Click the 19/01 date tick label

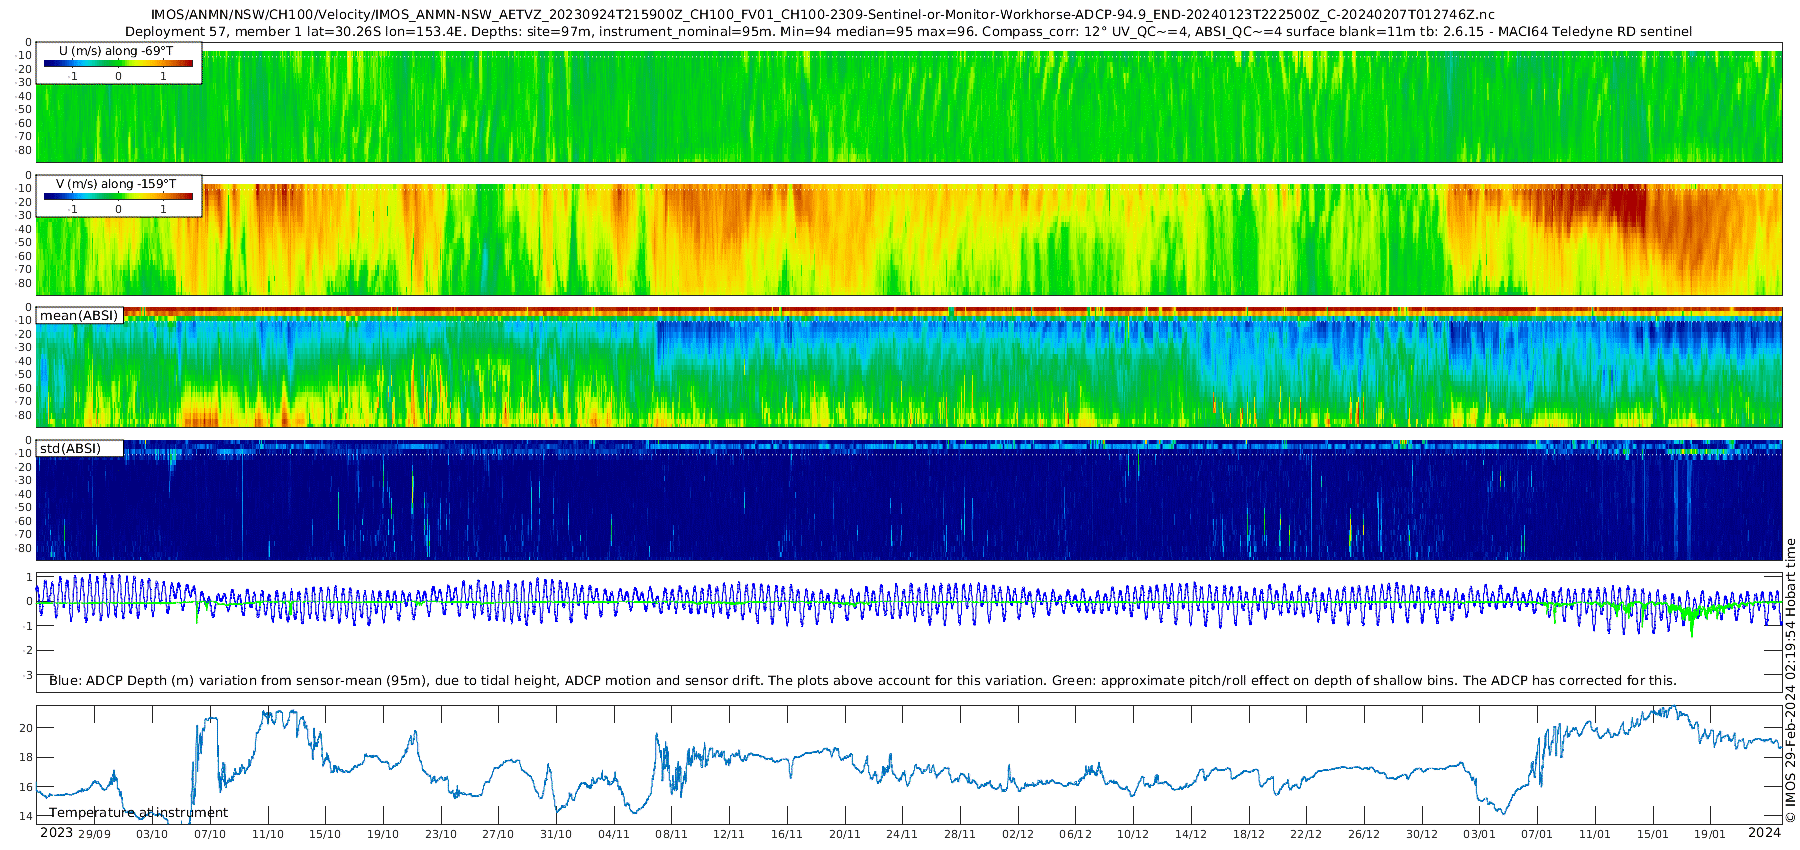point(1710,834)
